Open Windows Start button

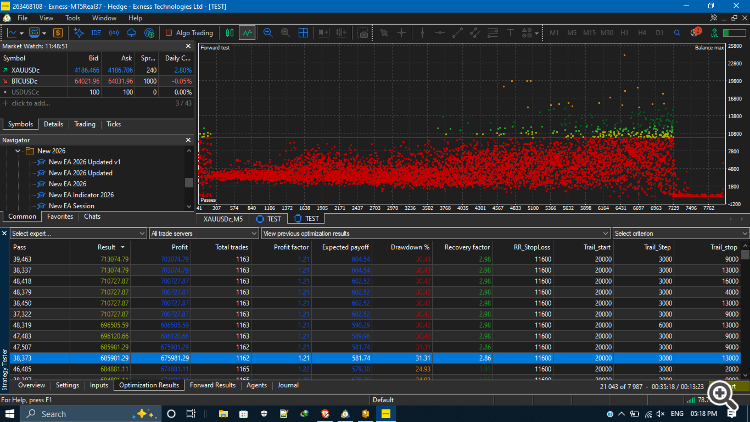coord(10,414)
